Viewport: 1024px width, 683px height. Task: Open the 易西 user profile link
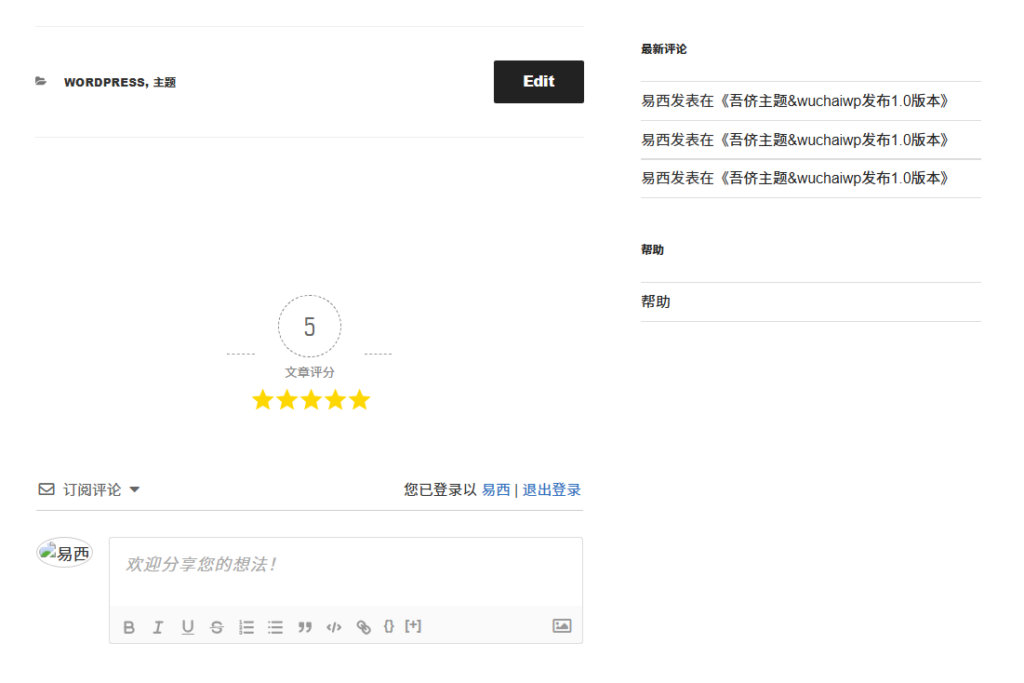[496, 490]
